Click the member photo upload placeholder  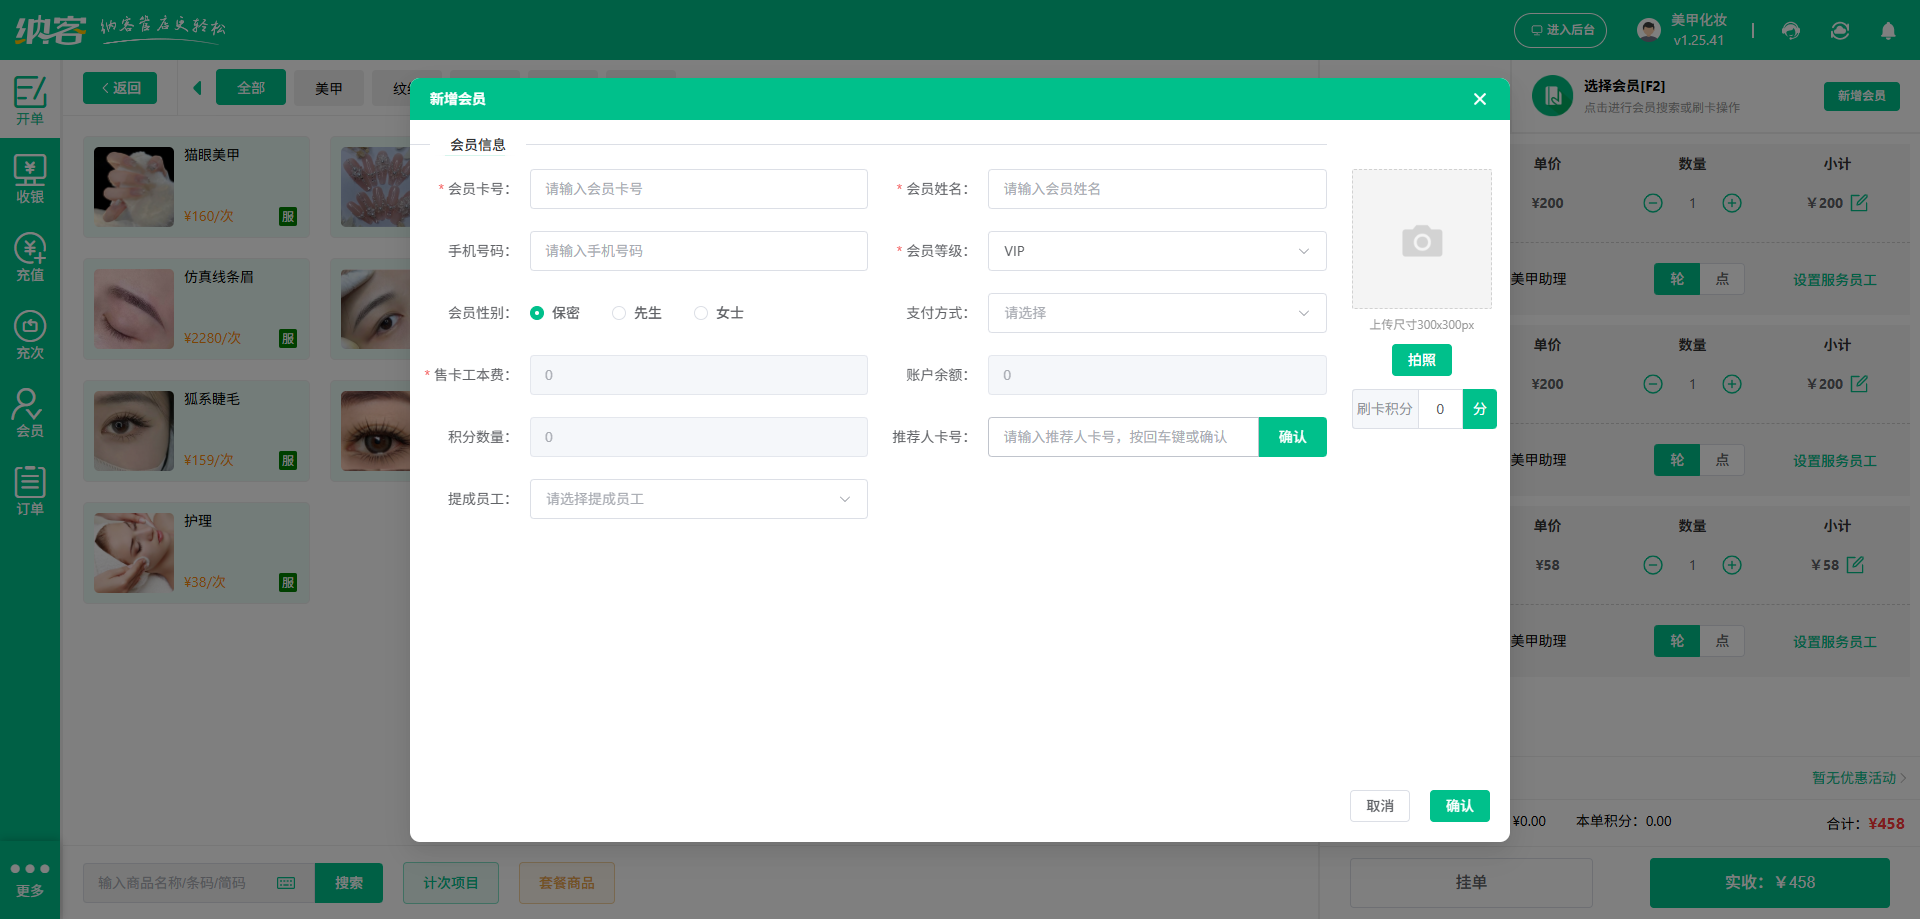pyautogui.click(x=1421, y=239)
